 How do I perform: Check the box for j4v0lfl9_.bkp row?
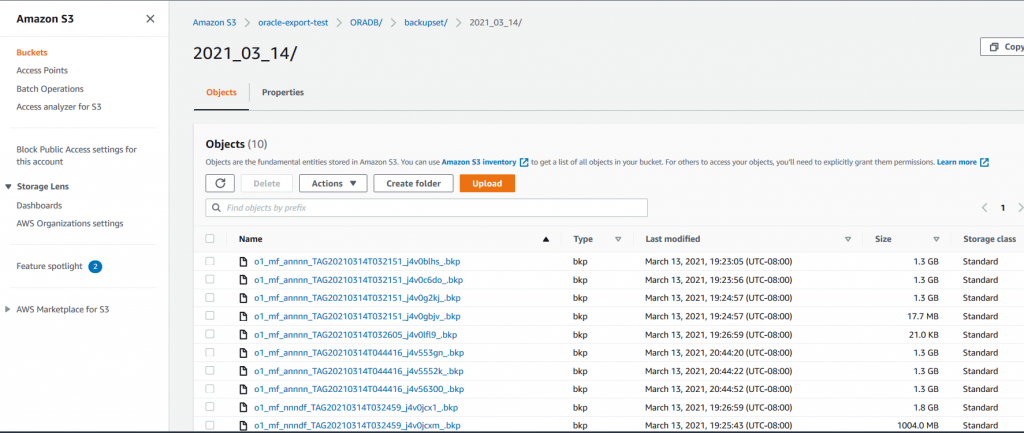point(210,334)
